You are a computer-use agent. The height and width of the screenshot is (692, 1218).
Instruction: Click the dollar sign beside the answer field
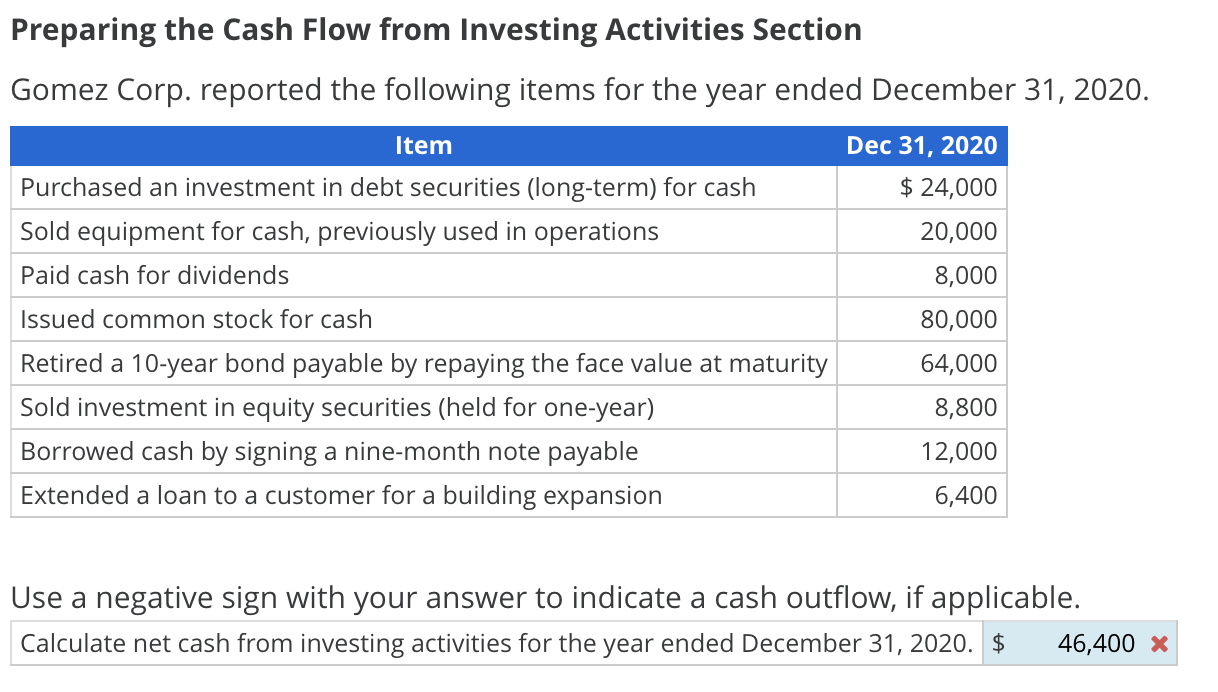point(996,644)
